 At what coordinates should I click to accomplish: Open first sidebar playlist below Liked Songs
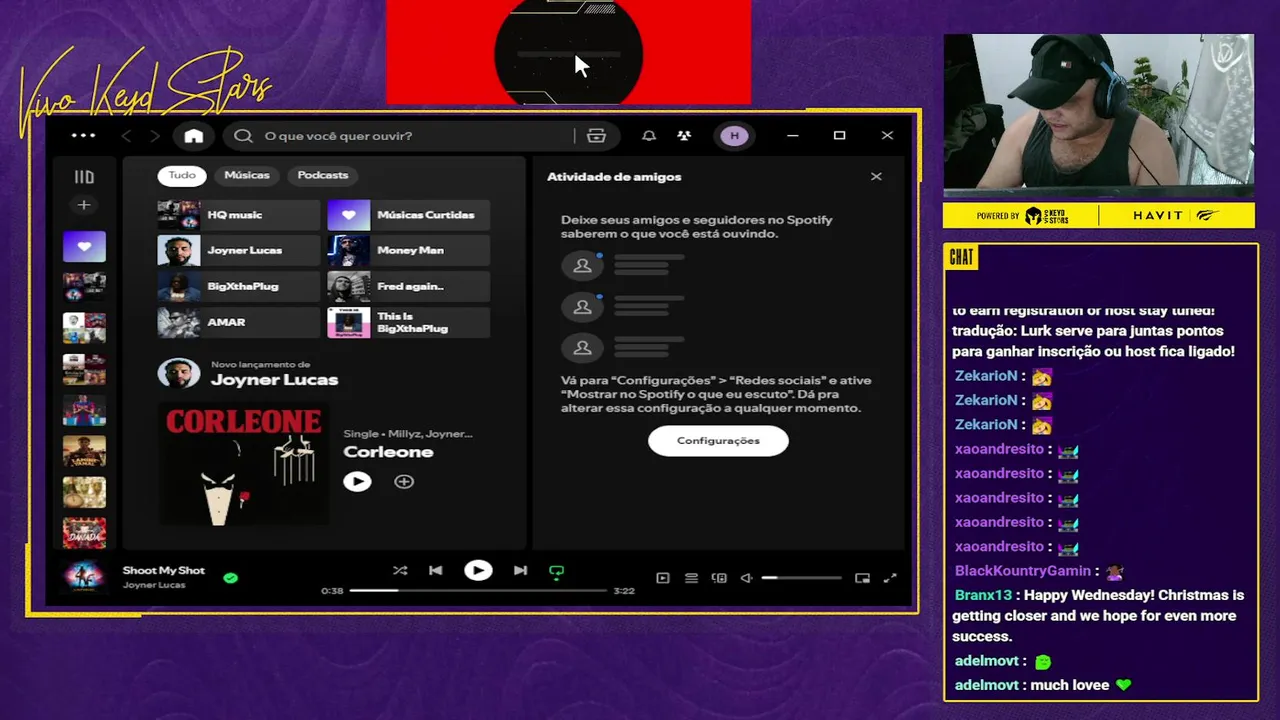(84, 288)
